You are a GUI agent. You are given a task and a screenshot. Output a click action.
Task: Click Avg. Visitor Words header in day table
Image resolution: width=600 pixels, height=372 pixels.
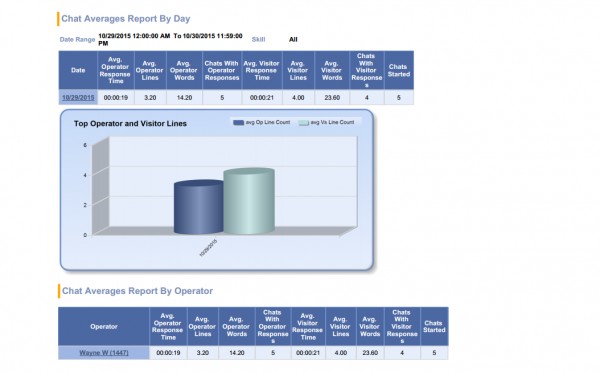pyautogui.click(x=332, y=70)
